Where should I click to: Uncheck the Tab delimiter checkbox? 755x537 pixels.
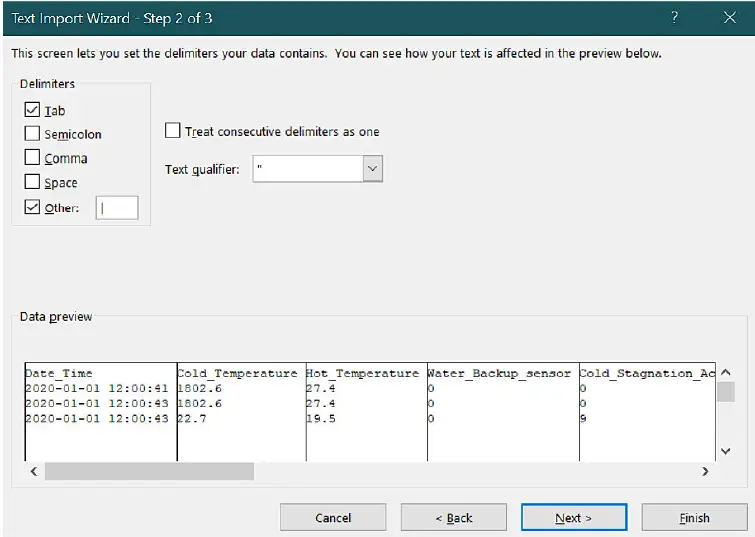tap(32, 109)
